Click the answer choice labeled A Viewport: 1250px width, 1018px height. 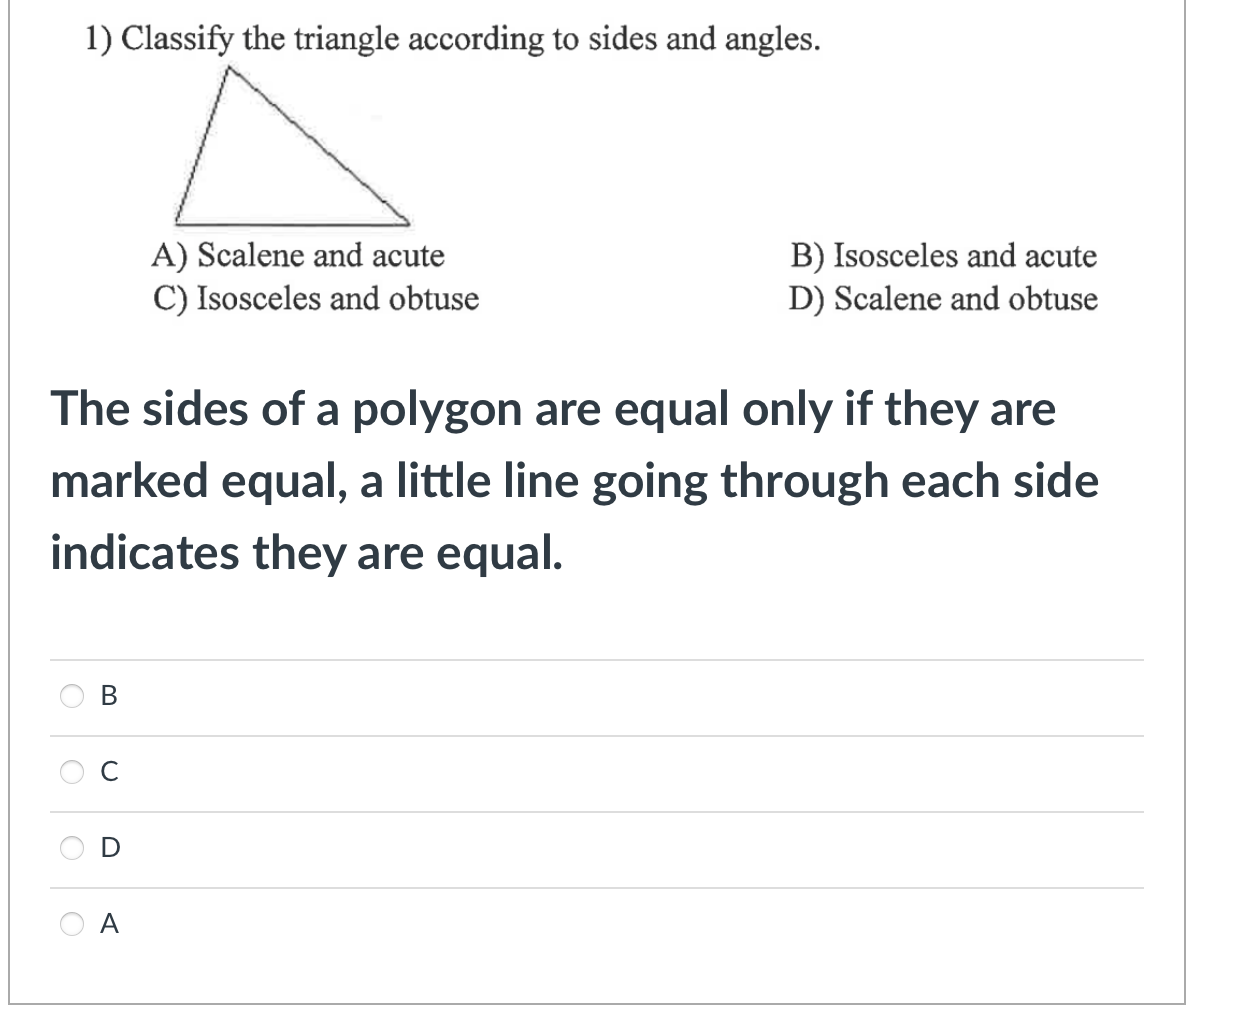tap(108, 925)
